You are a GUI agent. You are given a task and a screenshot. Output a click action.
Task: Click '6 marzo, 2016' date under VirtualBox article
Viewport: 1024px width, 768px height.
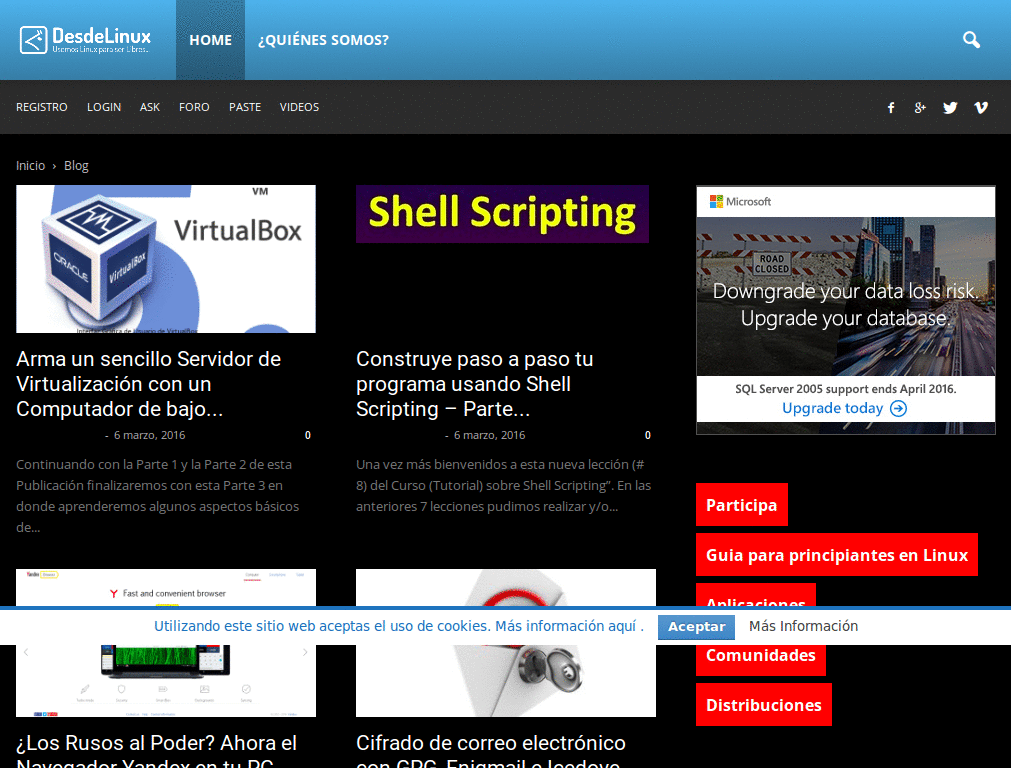point(150,435)
